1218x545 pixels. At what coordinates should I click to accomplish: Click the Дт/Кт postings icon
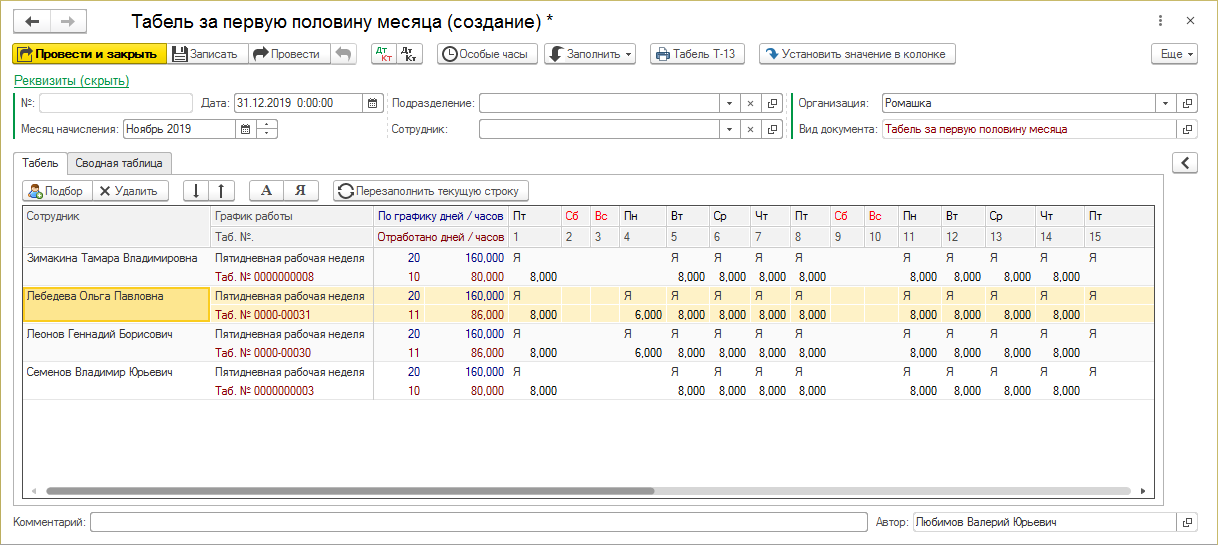384,54
